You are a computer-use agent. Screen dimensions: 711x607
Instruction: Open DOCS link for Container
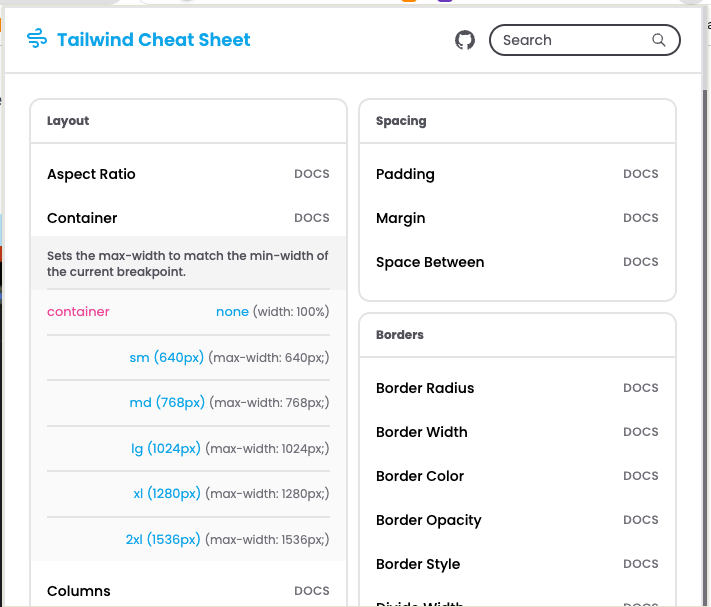click(x=312, y=218)
